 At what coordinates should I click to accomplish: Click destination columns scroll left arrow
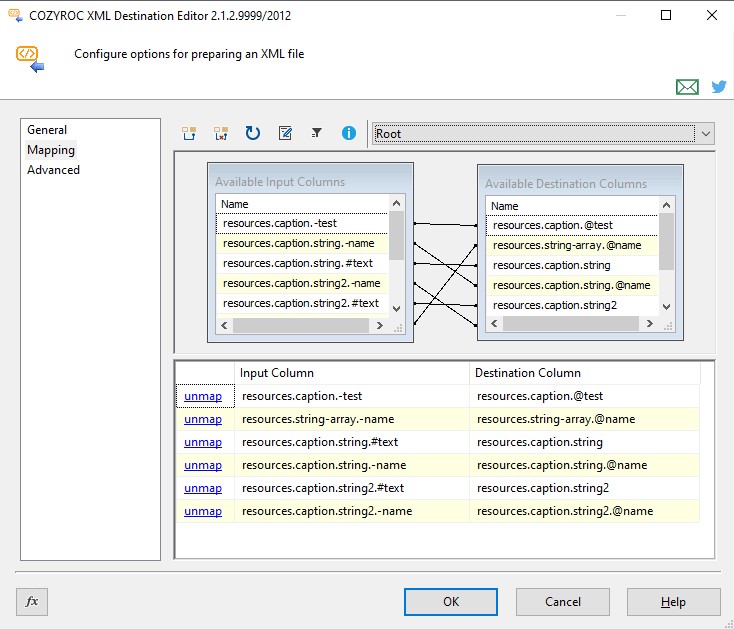tap(494, 323)
